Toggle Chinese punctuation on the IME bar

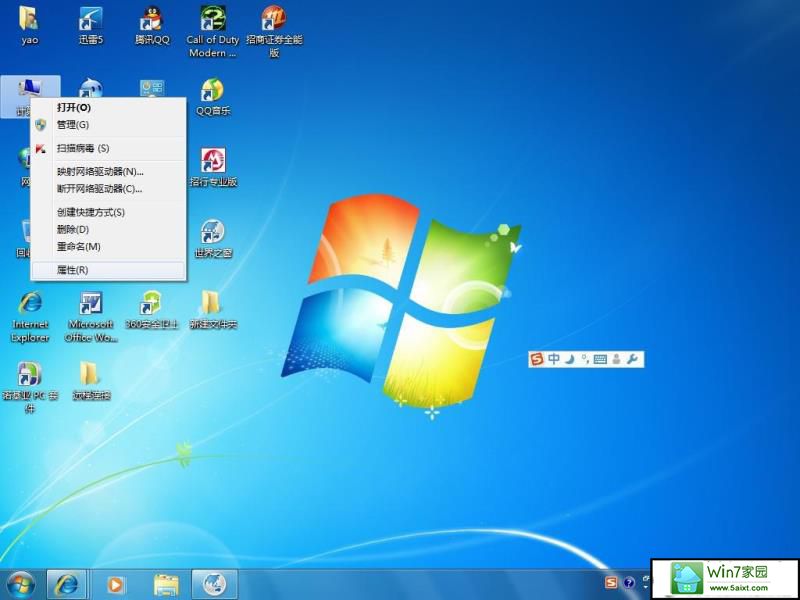coord(585,359)
